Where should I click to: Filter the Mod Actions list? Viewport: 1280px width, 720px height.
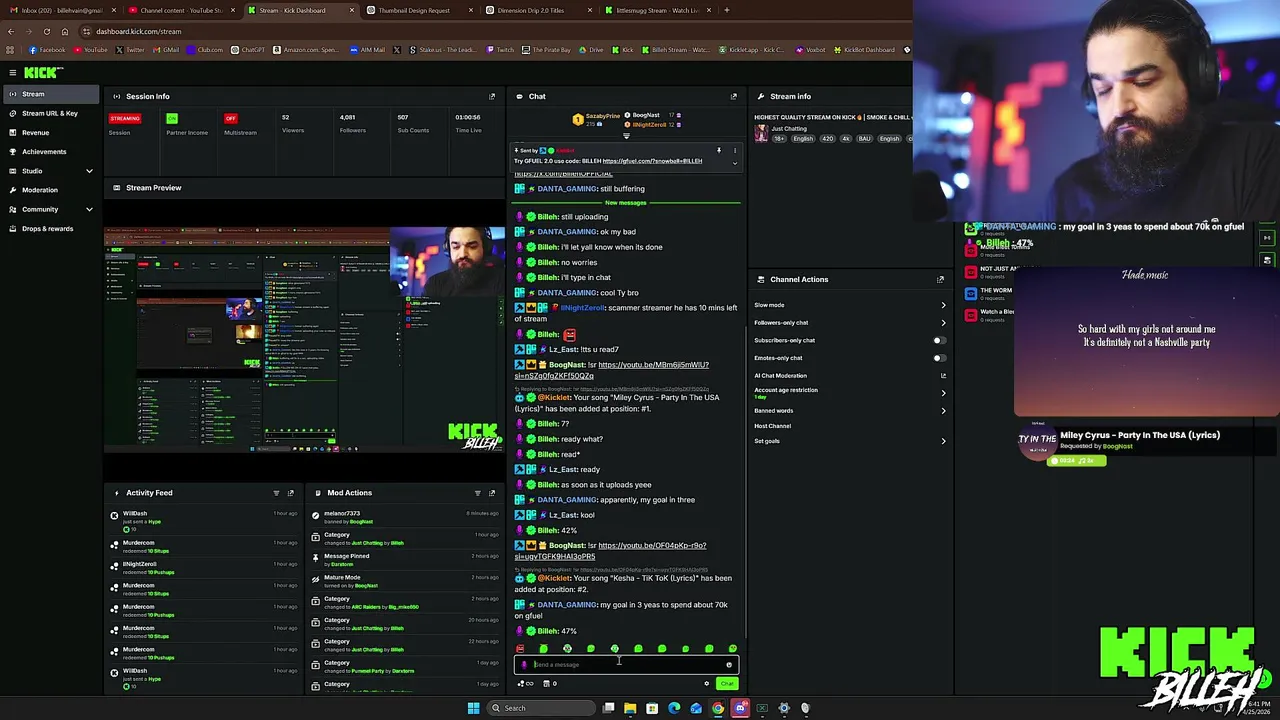[477, 493]
